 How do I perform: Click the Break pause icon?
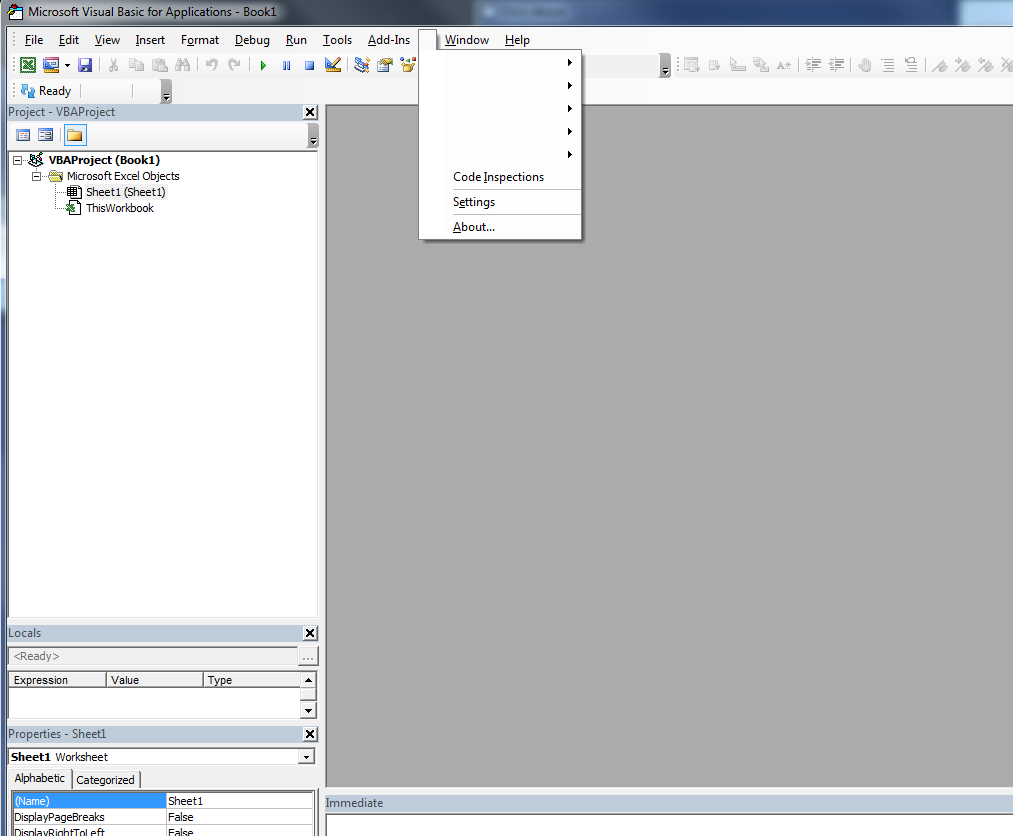286,65
